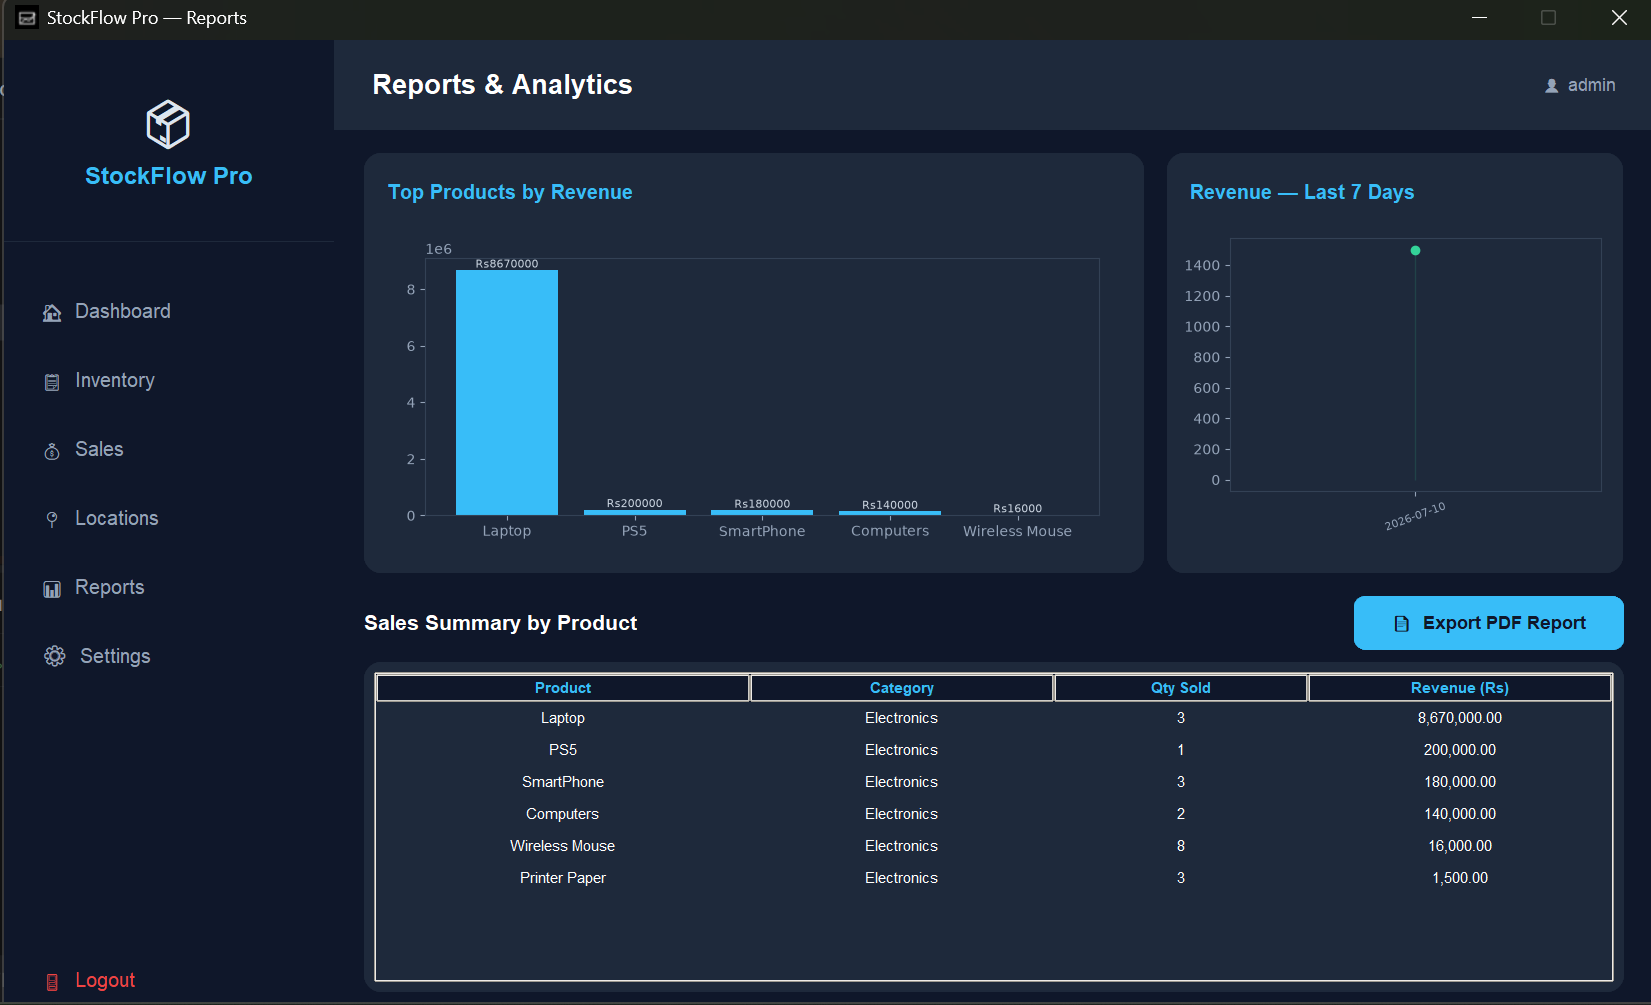Click the 1,500.00 revenue cell

[1460, 878]
